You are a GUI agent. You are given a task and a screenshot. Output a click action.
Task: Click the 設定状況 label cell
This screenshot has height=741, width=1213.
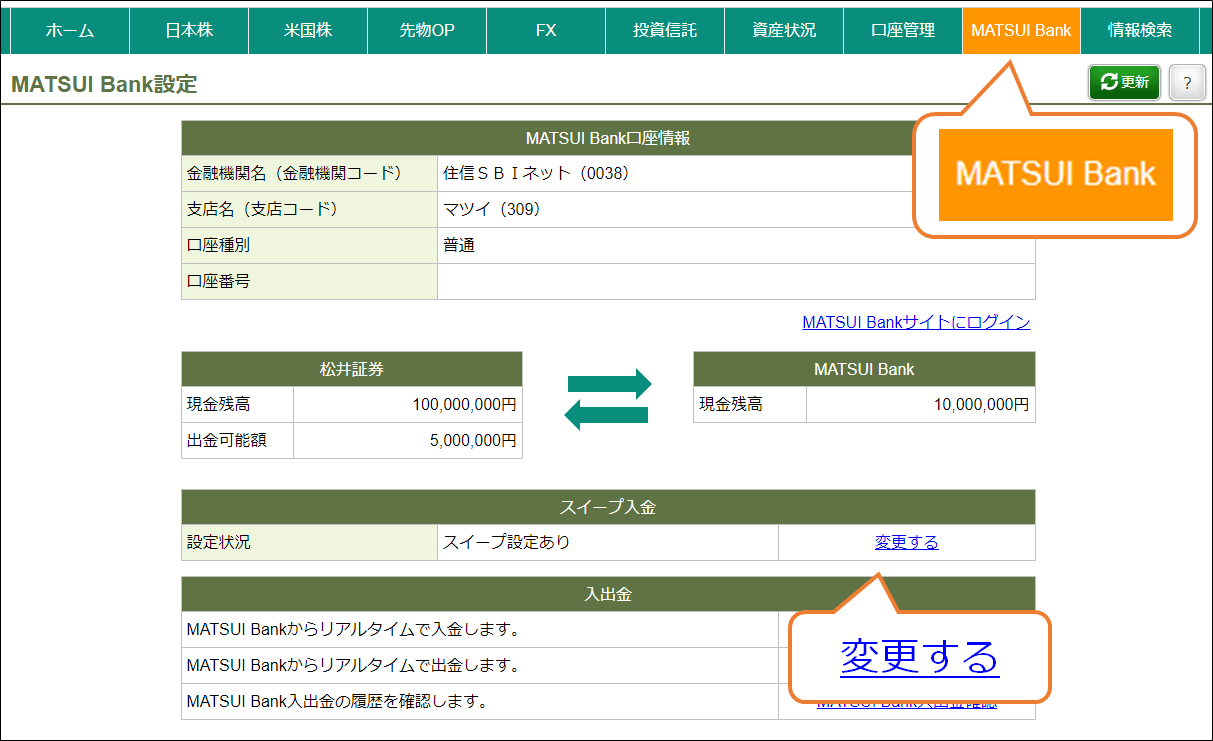pos(309,543)
